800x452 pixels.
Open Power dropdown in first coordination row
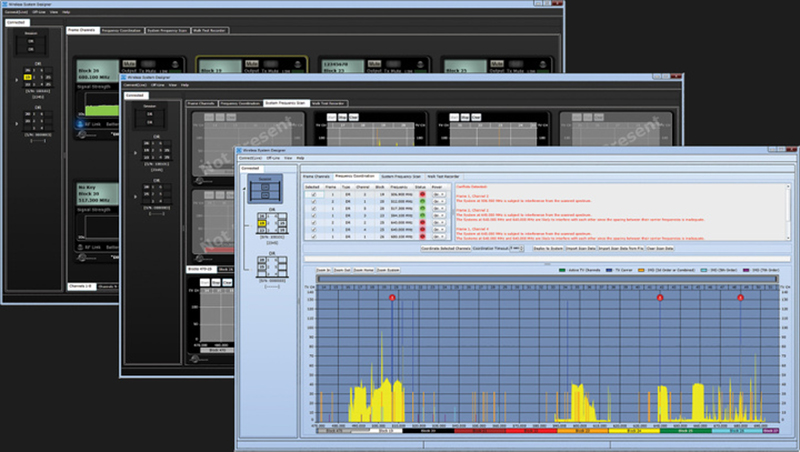pos(439,194)
